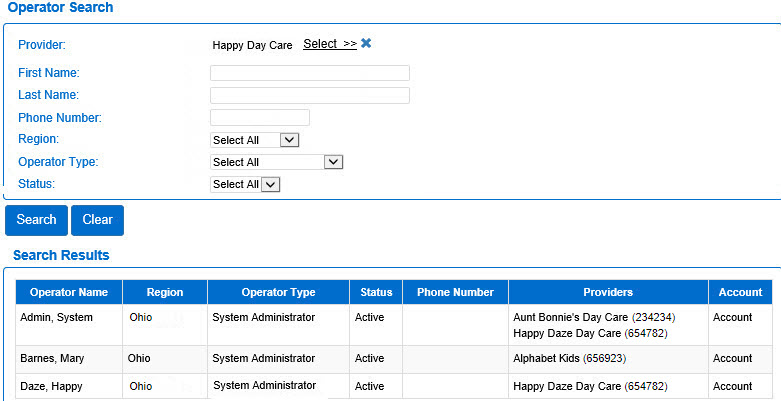
Task: Click into the Last Name field
Action: click(x=309, y=95)
